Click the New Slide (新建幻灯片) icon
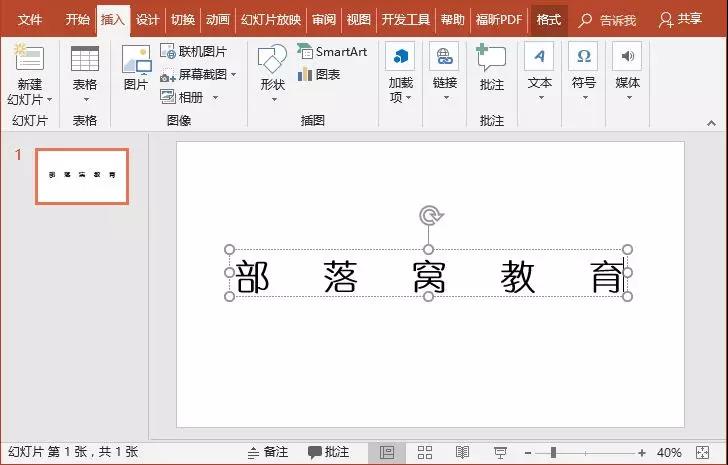 click(29, 59)
